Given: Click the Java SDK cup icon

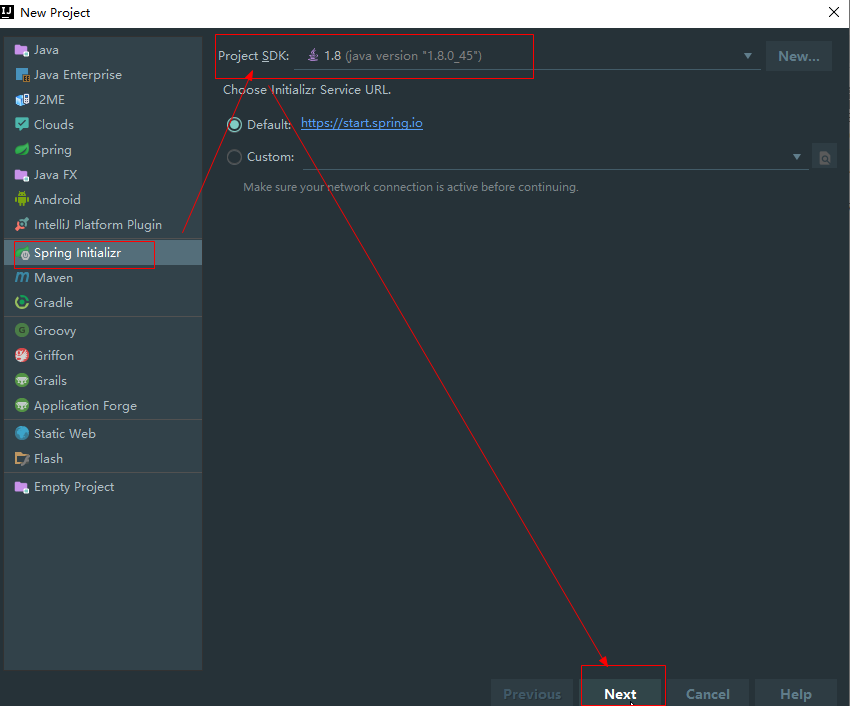Looking at the screenshot, I should 313,55.
